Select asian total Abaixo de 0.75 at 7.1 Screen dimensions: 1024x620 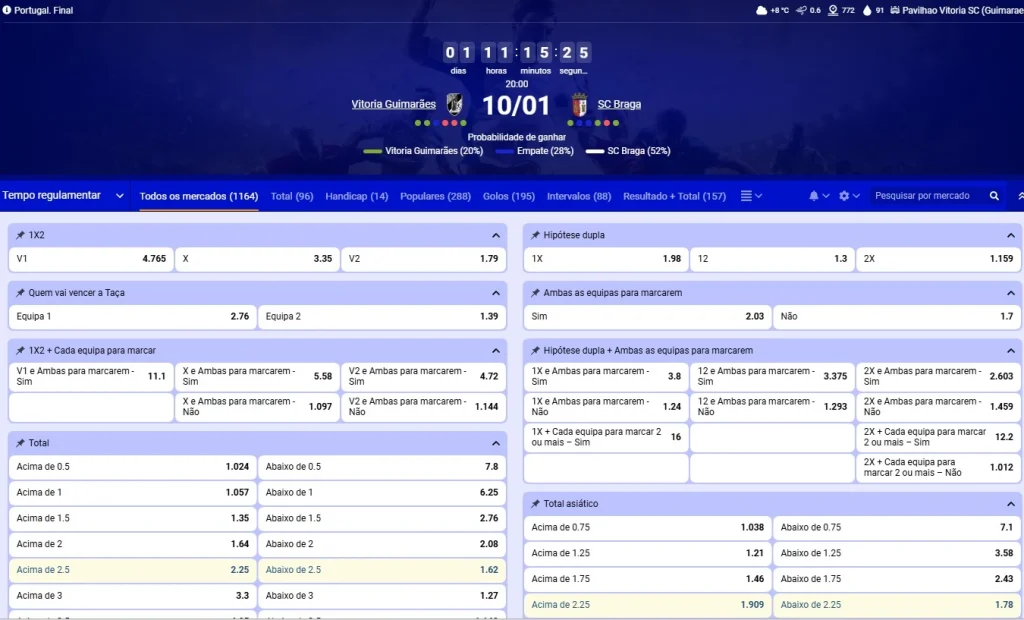click(x=897, y=527)
